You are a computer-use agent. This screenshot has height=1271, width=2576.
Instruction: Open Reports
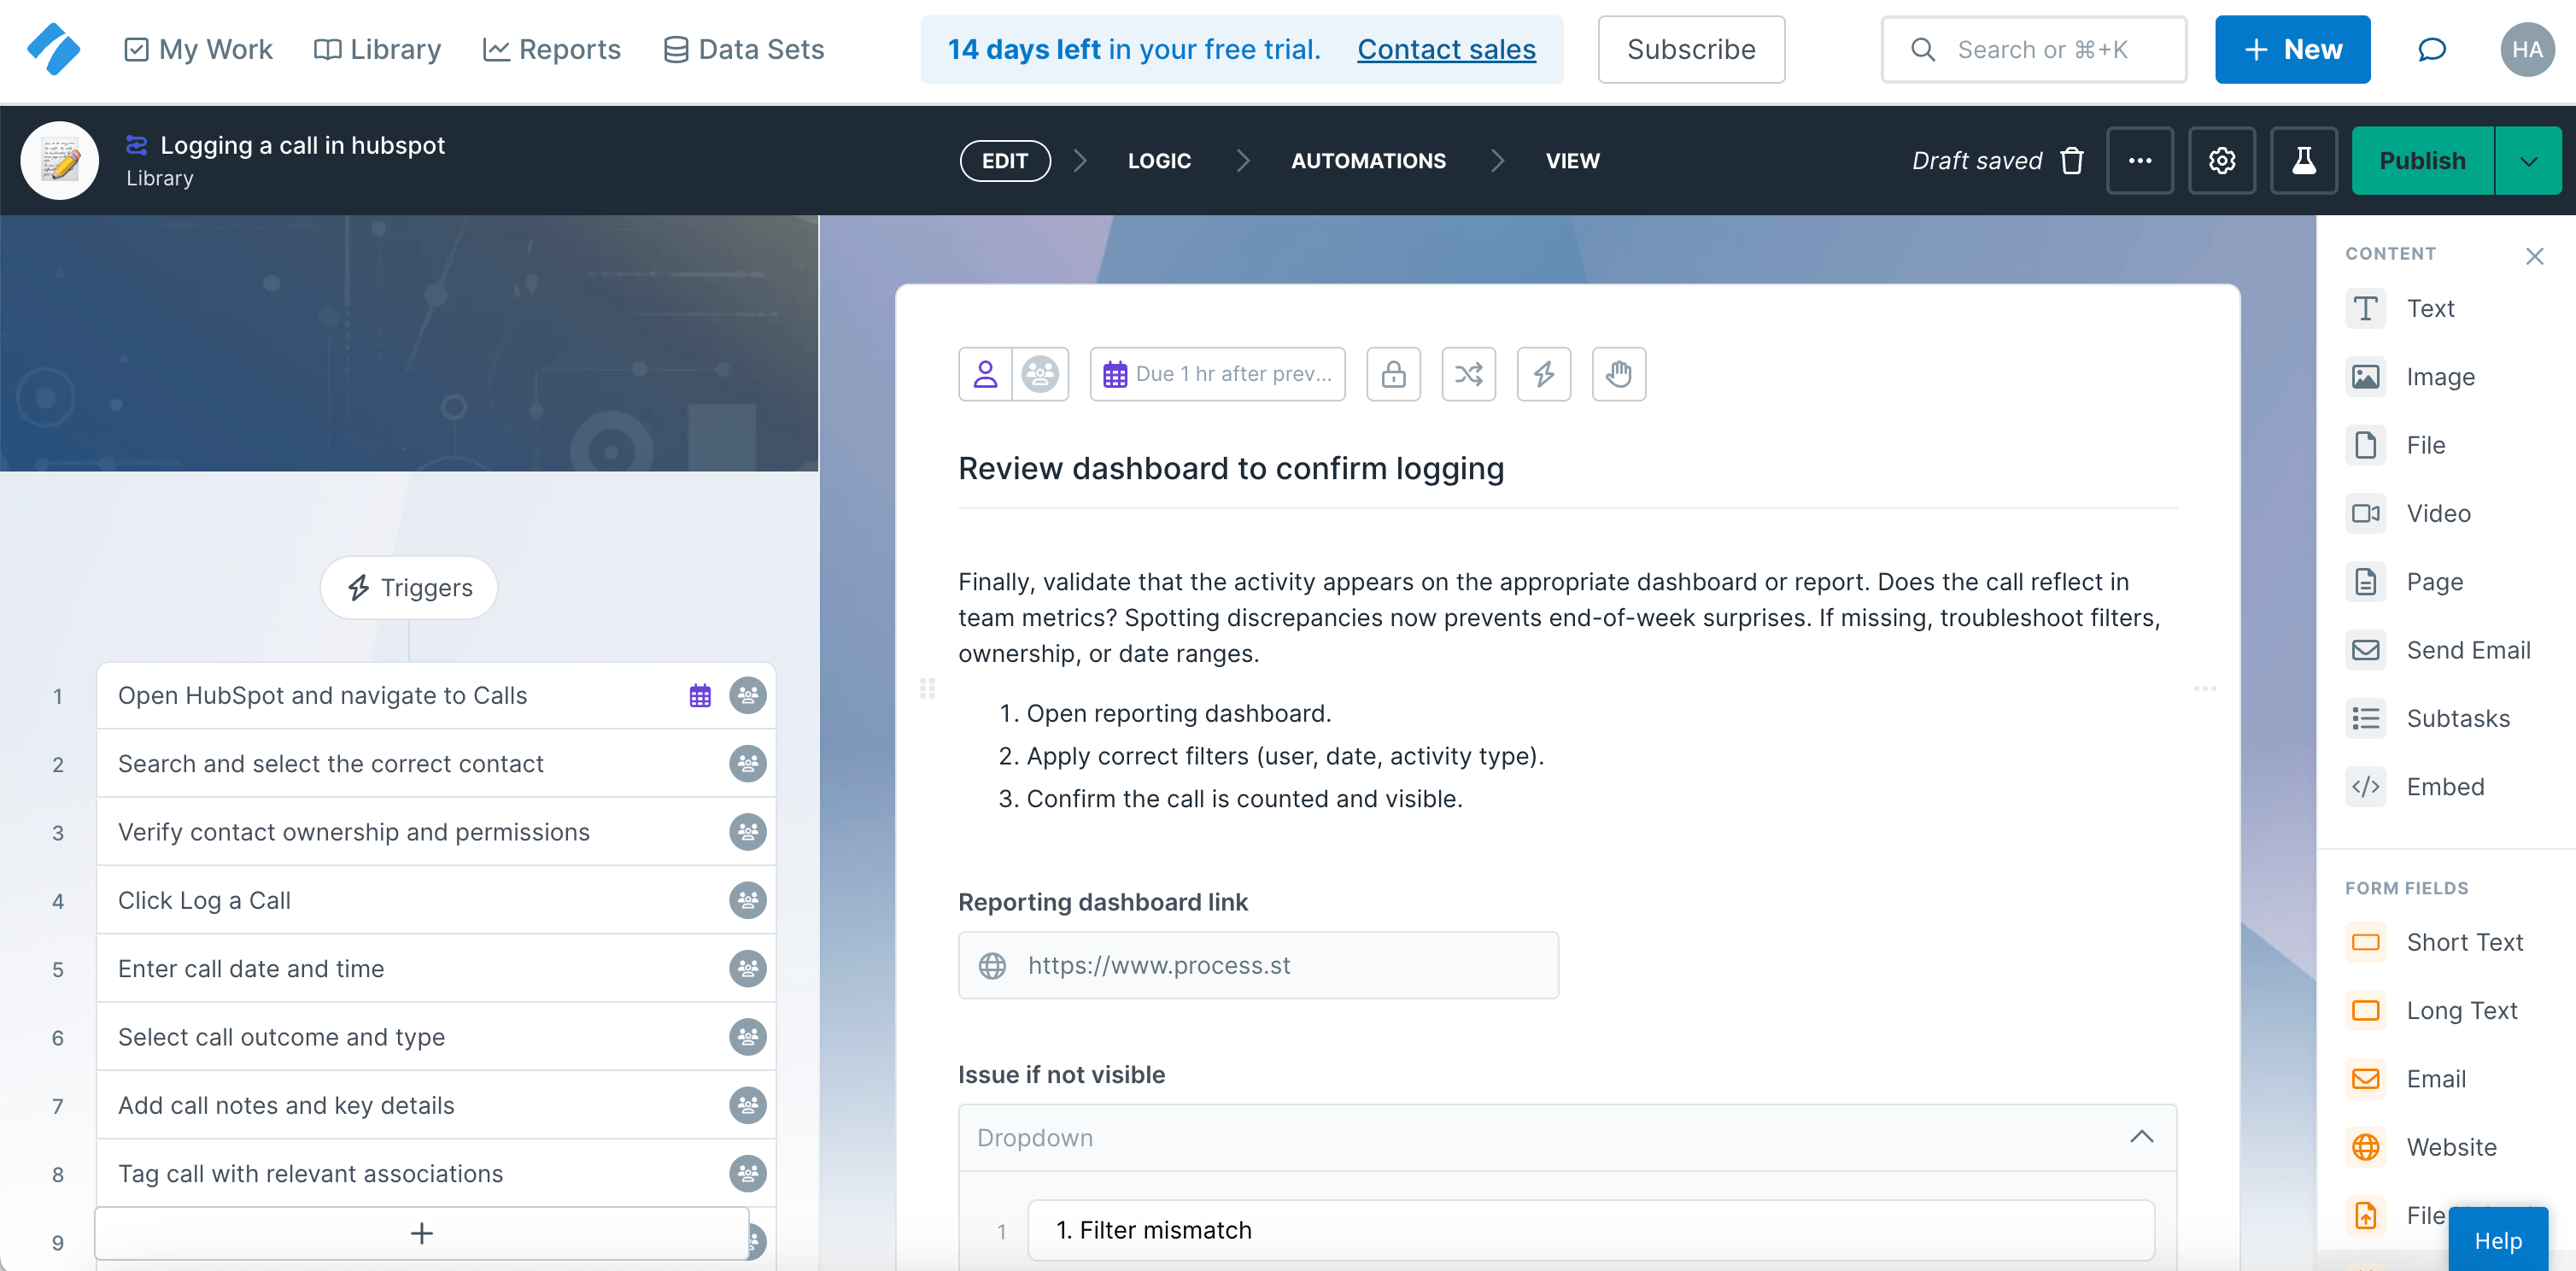551,49
